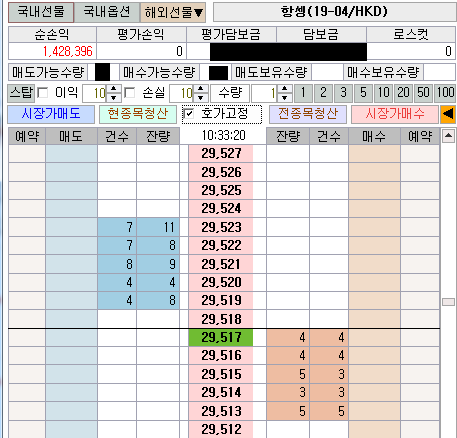The image size is (457, 438).
Task: Switch to the 국내옵션 tab
Action: [107, 12]
